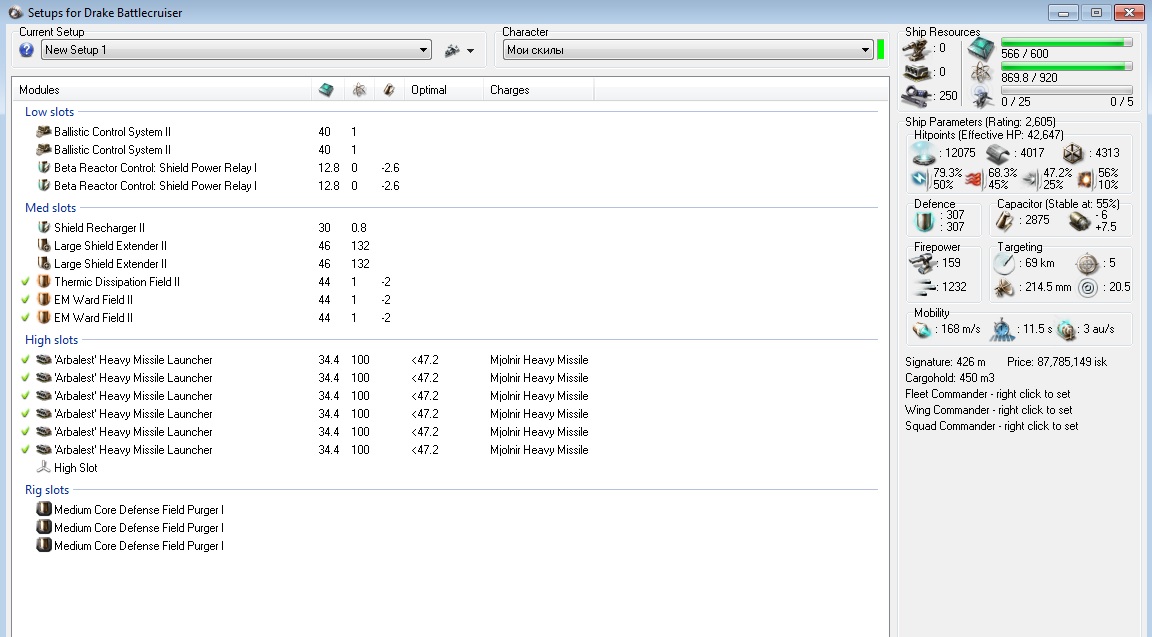Click first Beta Reactor Control relay icon
The width and height of the screenshot is (1152, 637).
pos(43,168)
